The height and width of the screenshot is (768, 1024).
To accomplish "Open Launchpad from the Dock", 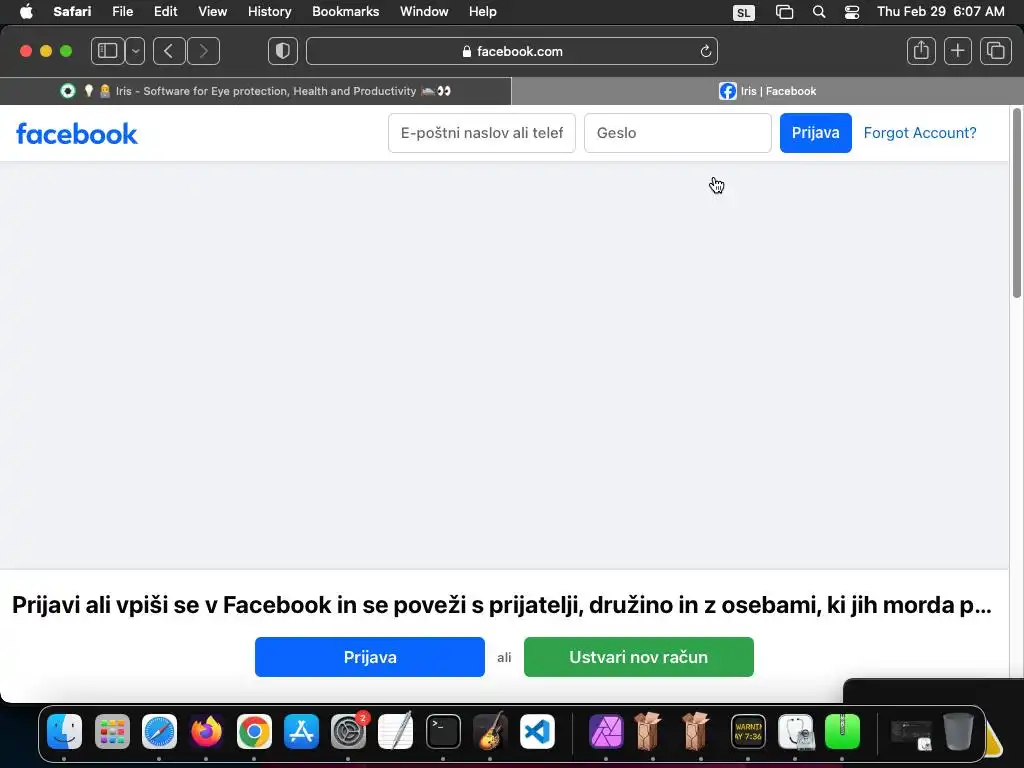I will coord(112,731).
